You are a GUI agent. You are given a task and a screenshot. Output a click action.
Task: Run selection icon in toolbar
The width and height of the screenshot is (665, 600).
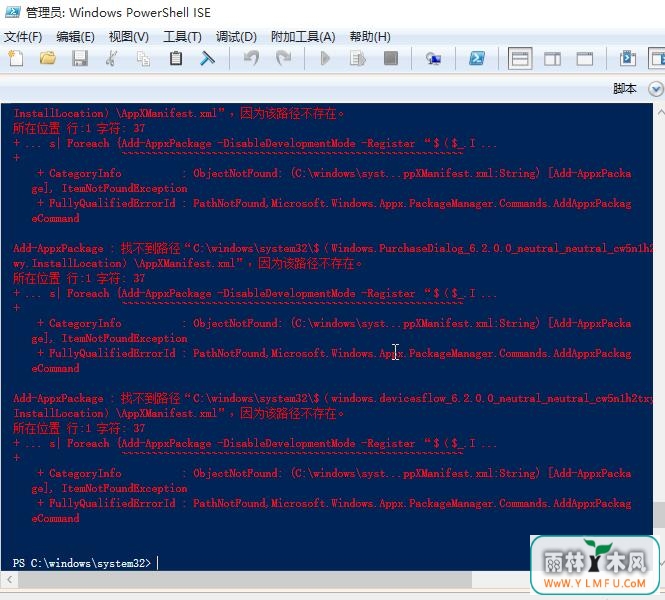tap(358, 58)
